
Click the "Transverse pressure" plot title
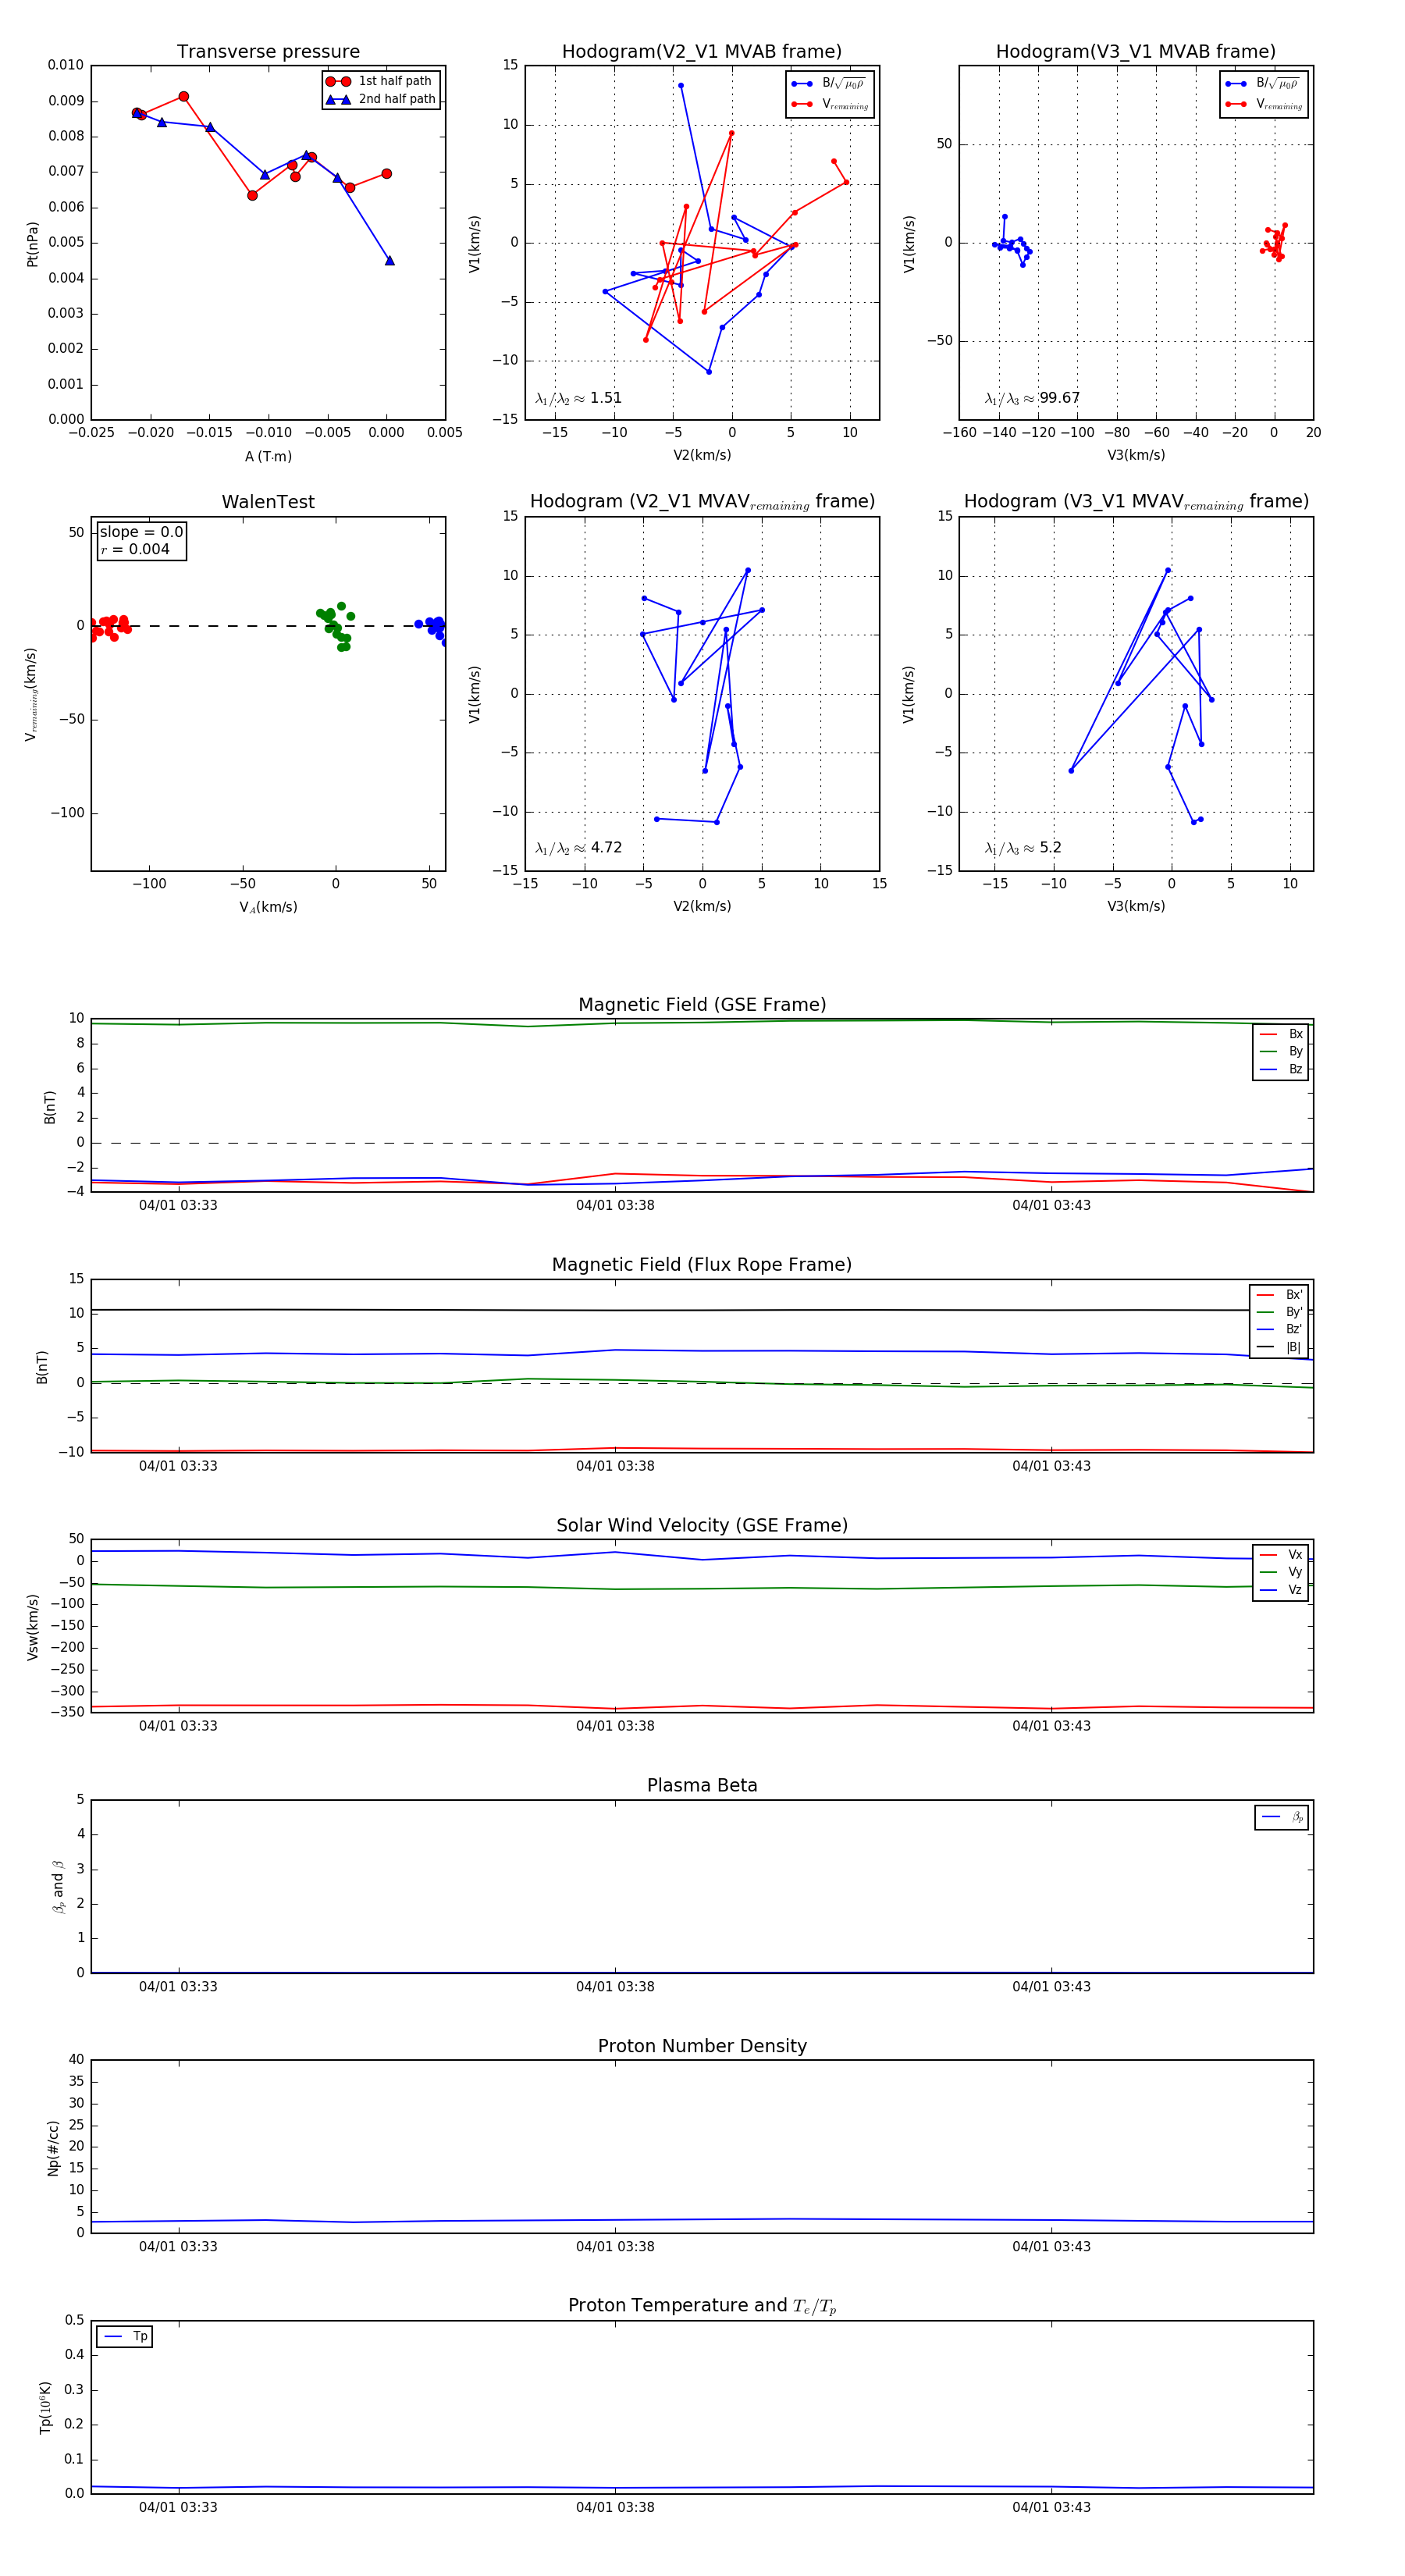coord(268,52)
